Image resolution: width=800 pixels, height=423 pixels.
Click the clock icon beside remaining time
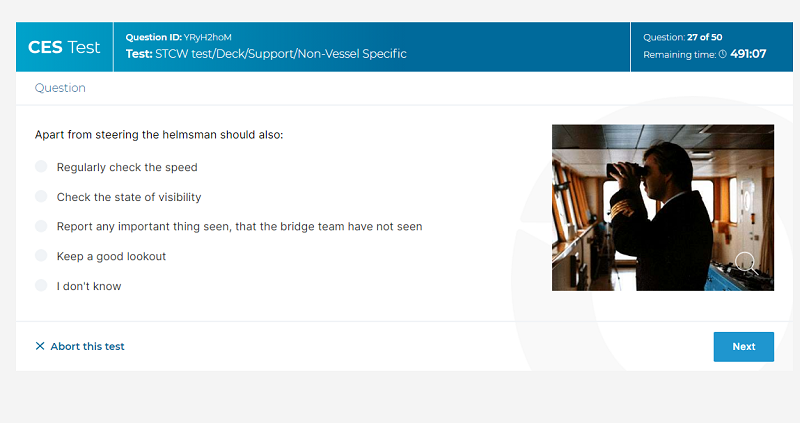pyautogui.click(x=722, y=54)
